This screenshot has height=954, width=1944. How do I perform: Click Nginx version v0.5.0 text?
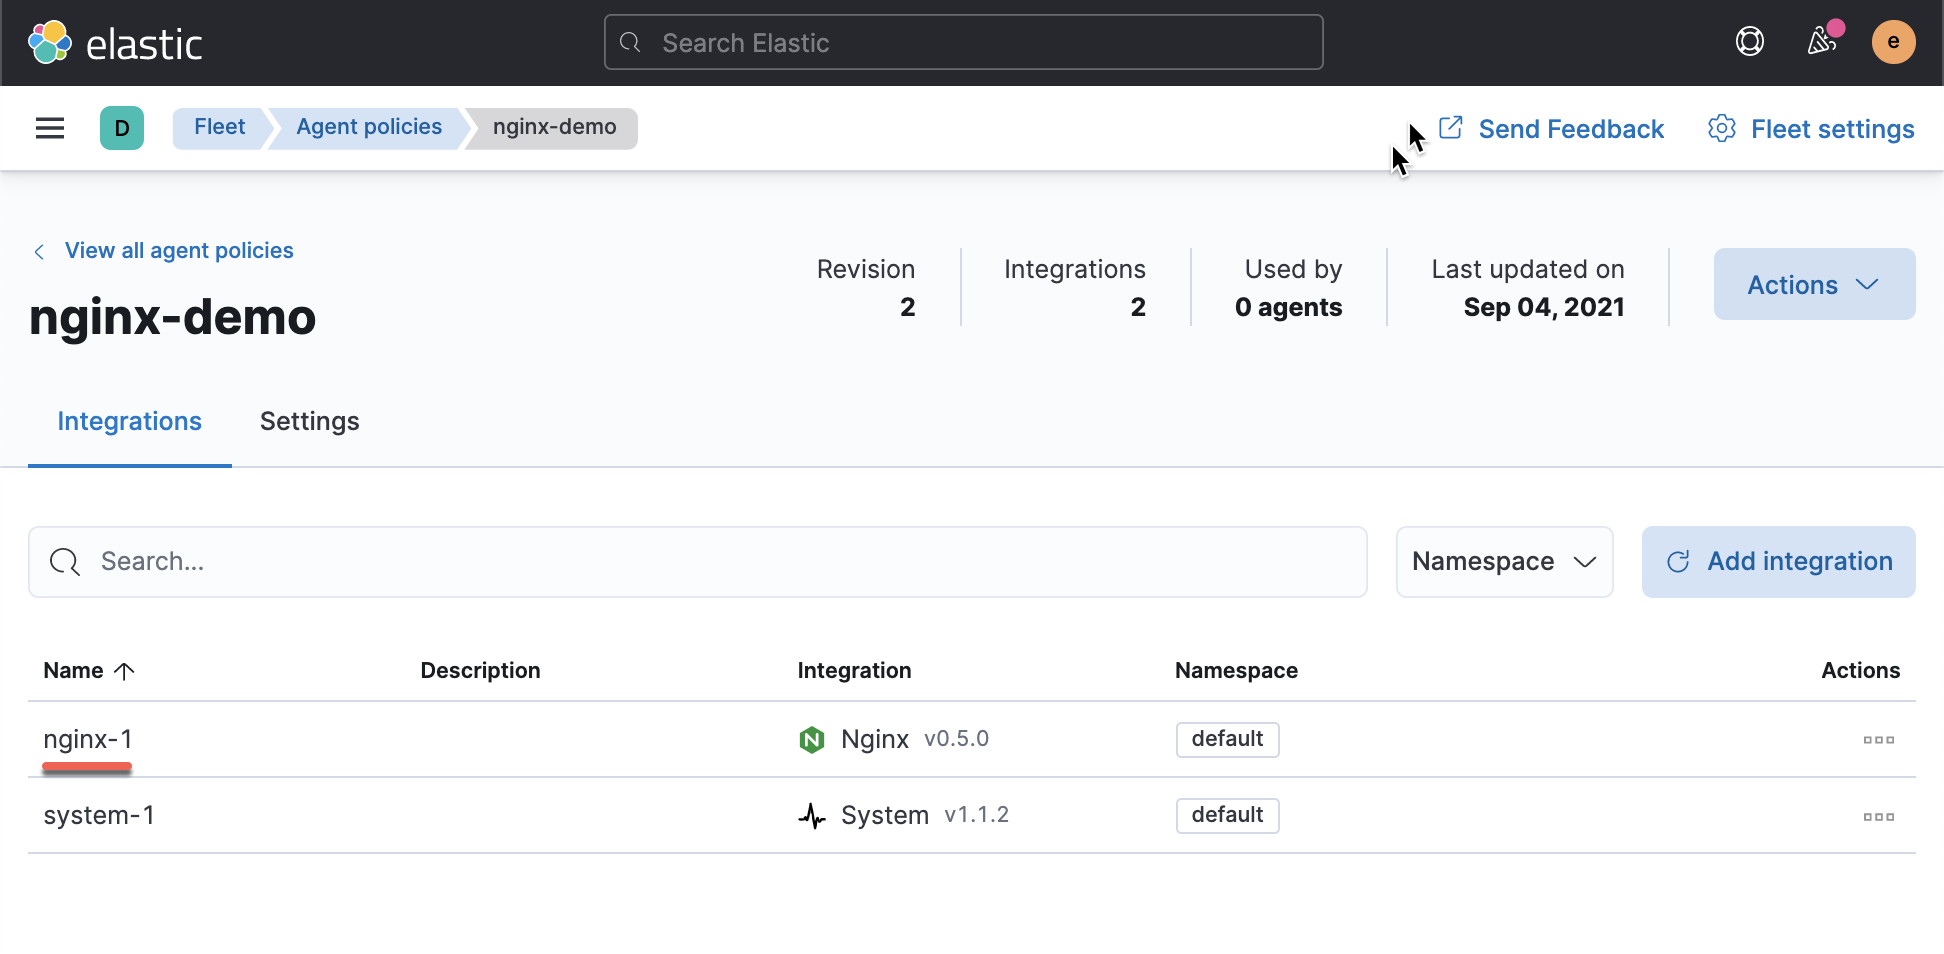[x=956, y=739]
